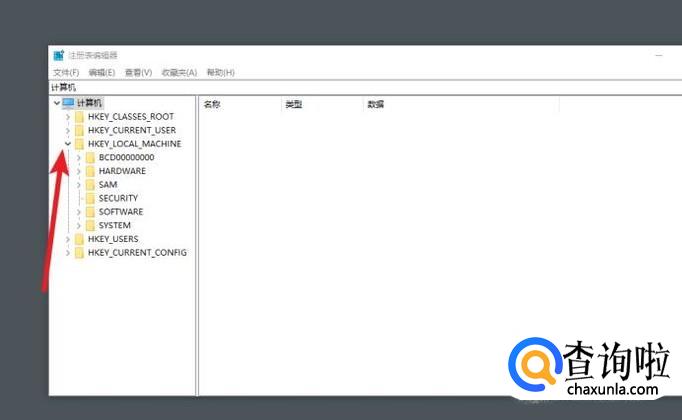Screen dimensions: 682x420
Task: Select the BCD00000000 key label
Action: (x=127, y=157)
